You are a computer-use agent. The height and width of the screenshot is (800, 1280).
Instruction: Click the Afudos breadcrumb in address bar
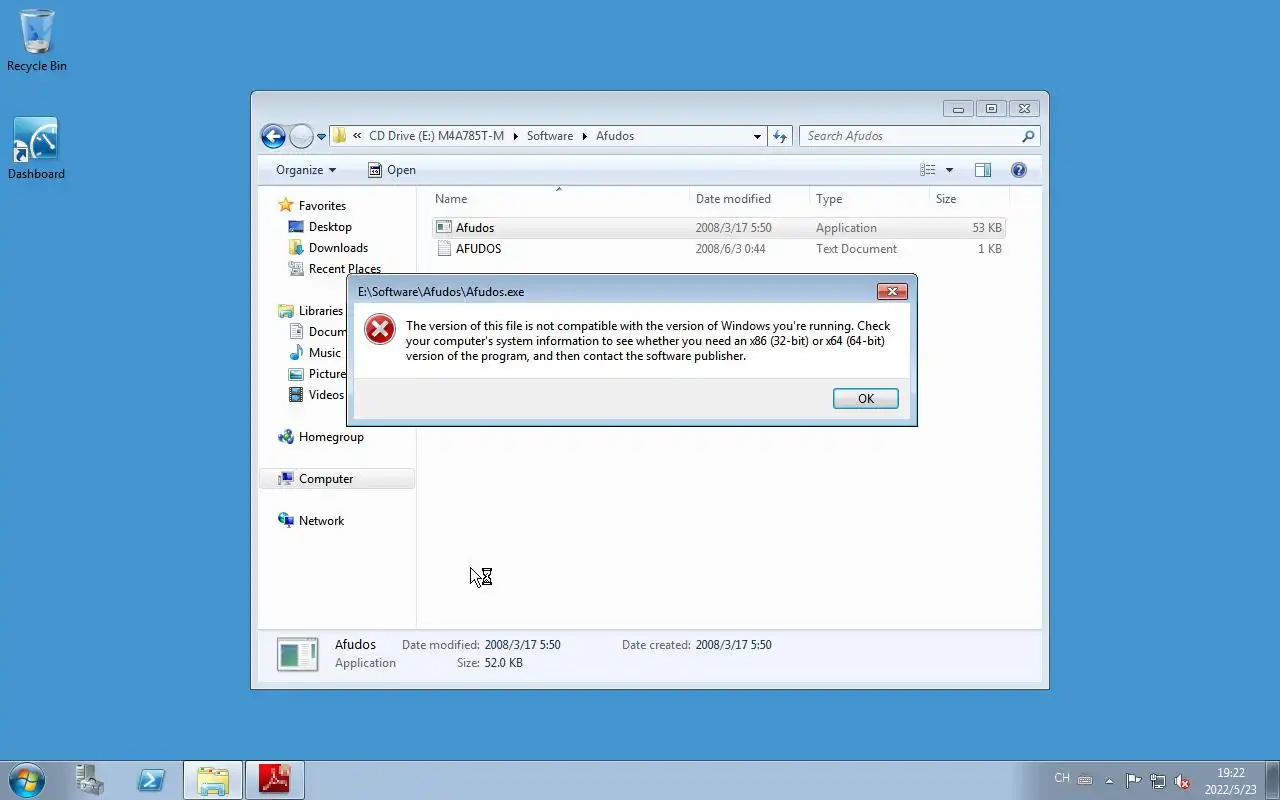pos(615,136)
